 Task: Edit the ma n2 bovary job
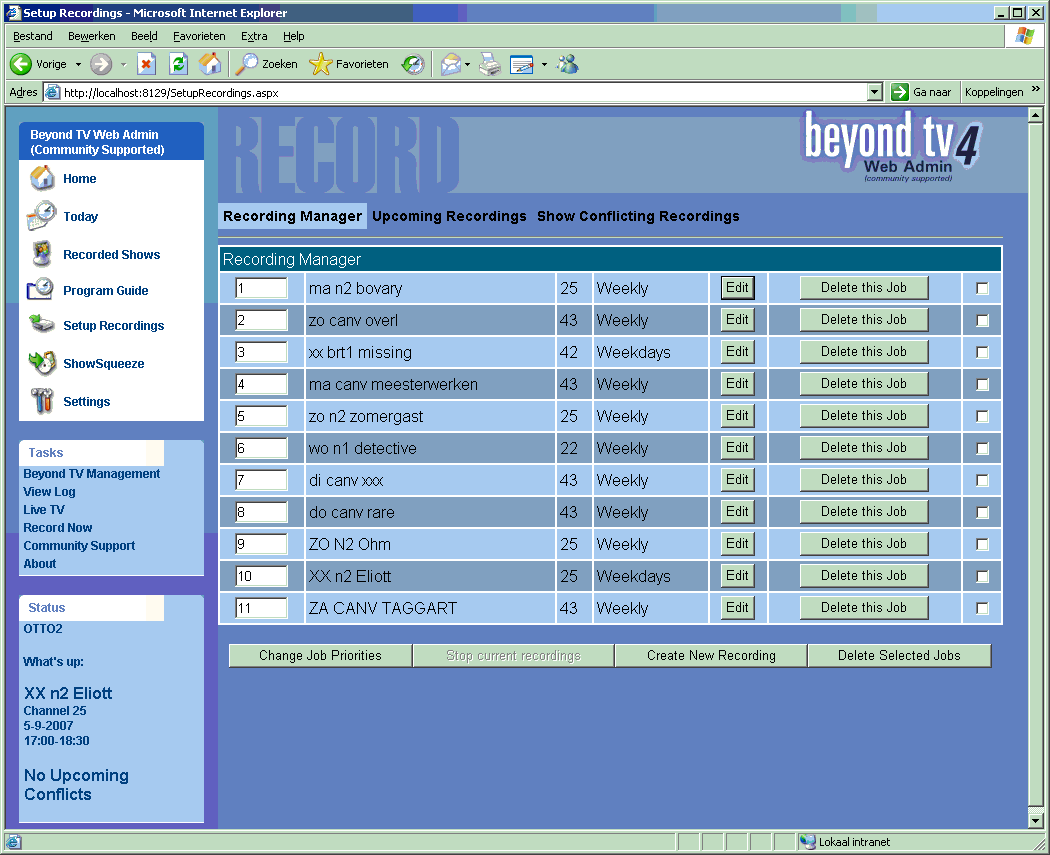(737, 288)
